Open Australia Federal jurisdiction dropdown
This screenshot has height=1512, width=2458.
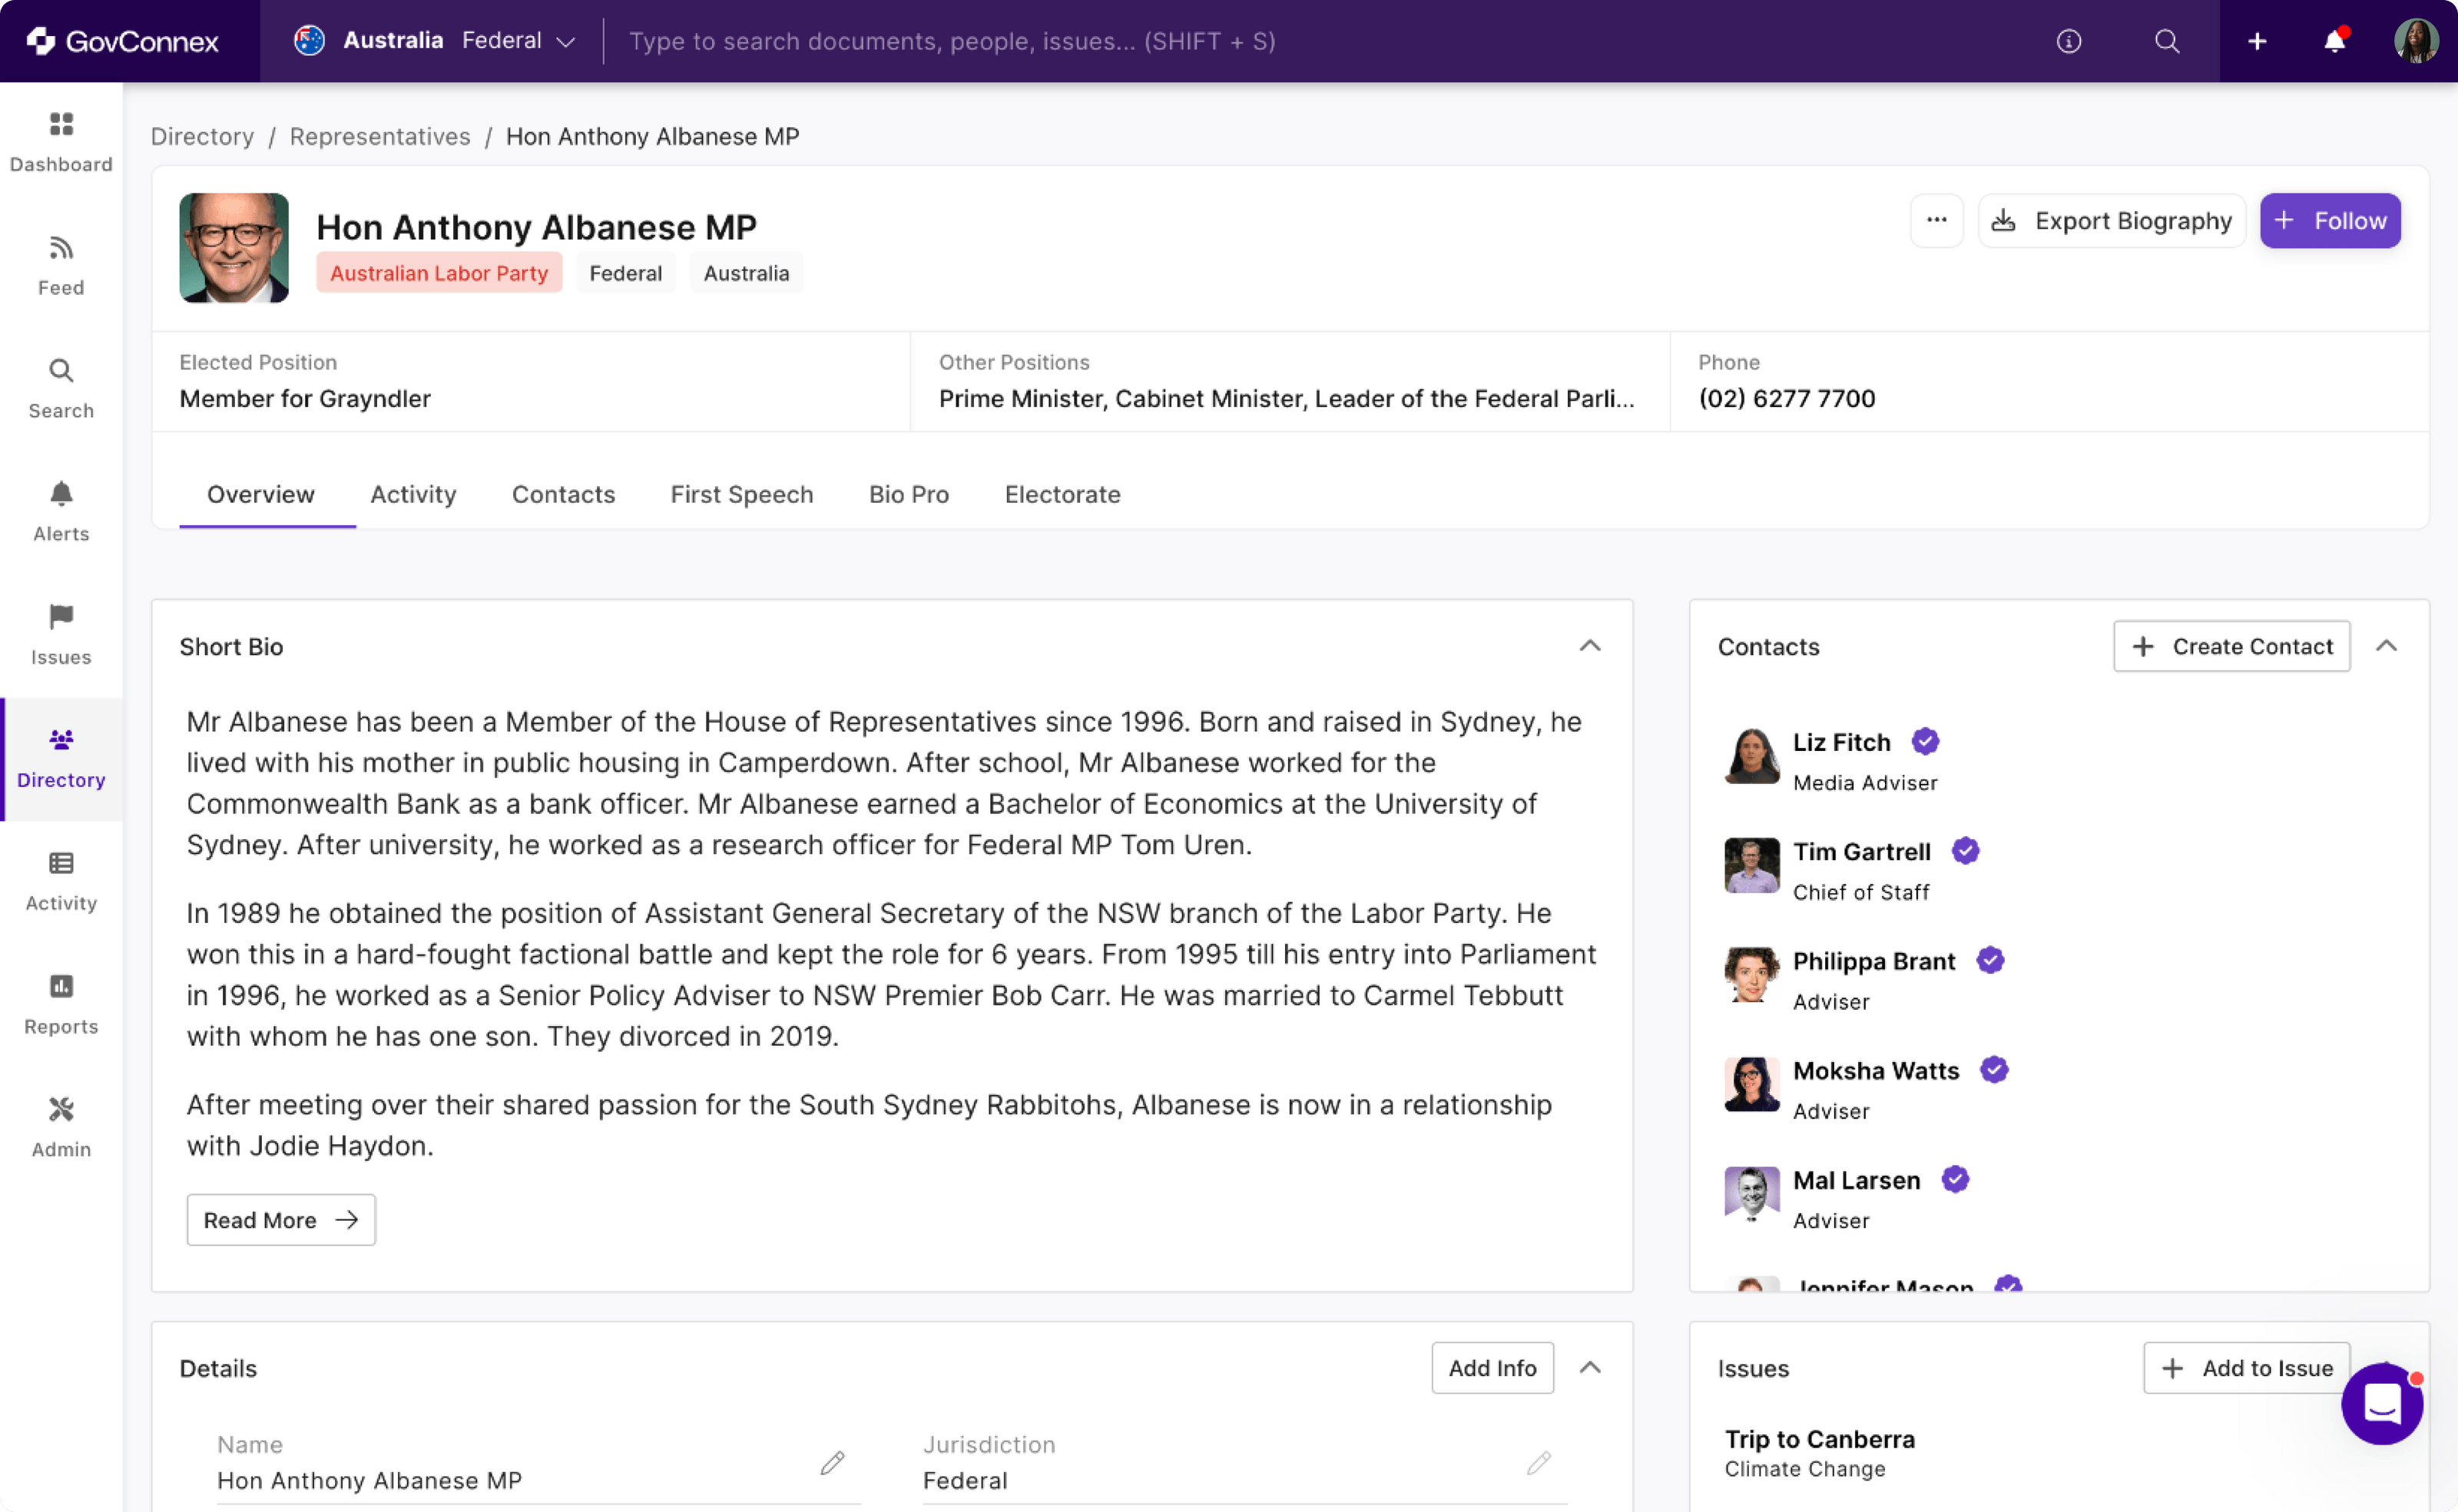click(x=435, y=41)
